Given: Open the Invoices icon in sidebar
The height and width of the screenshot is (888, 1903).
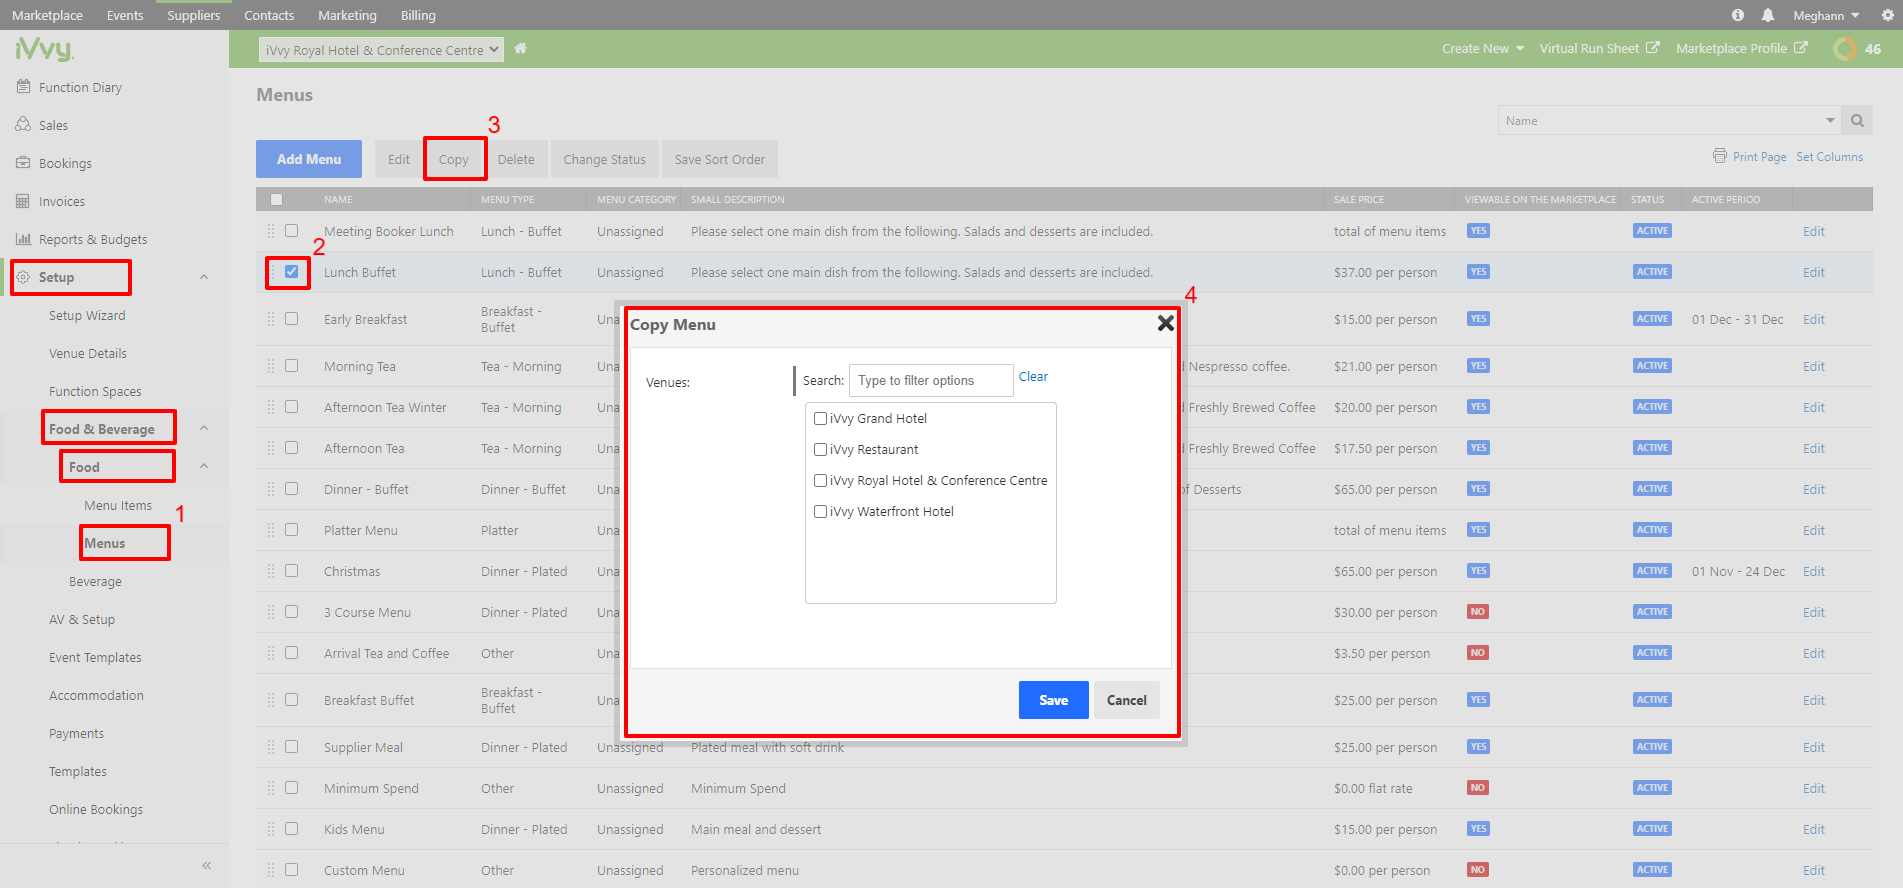Looking at the screenshot, I should pos(23,201).
